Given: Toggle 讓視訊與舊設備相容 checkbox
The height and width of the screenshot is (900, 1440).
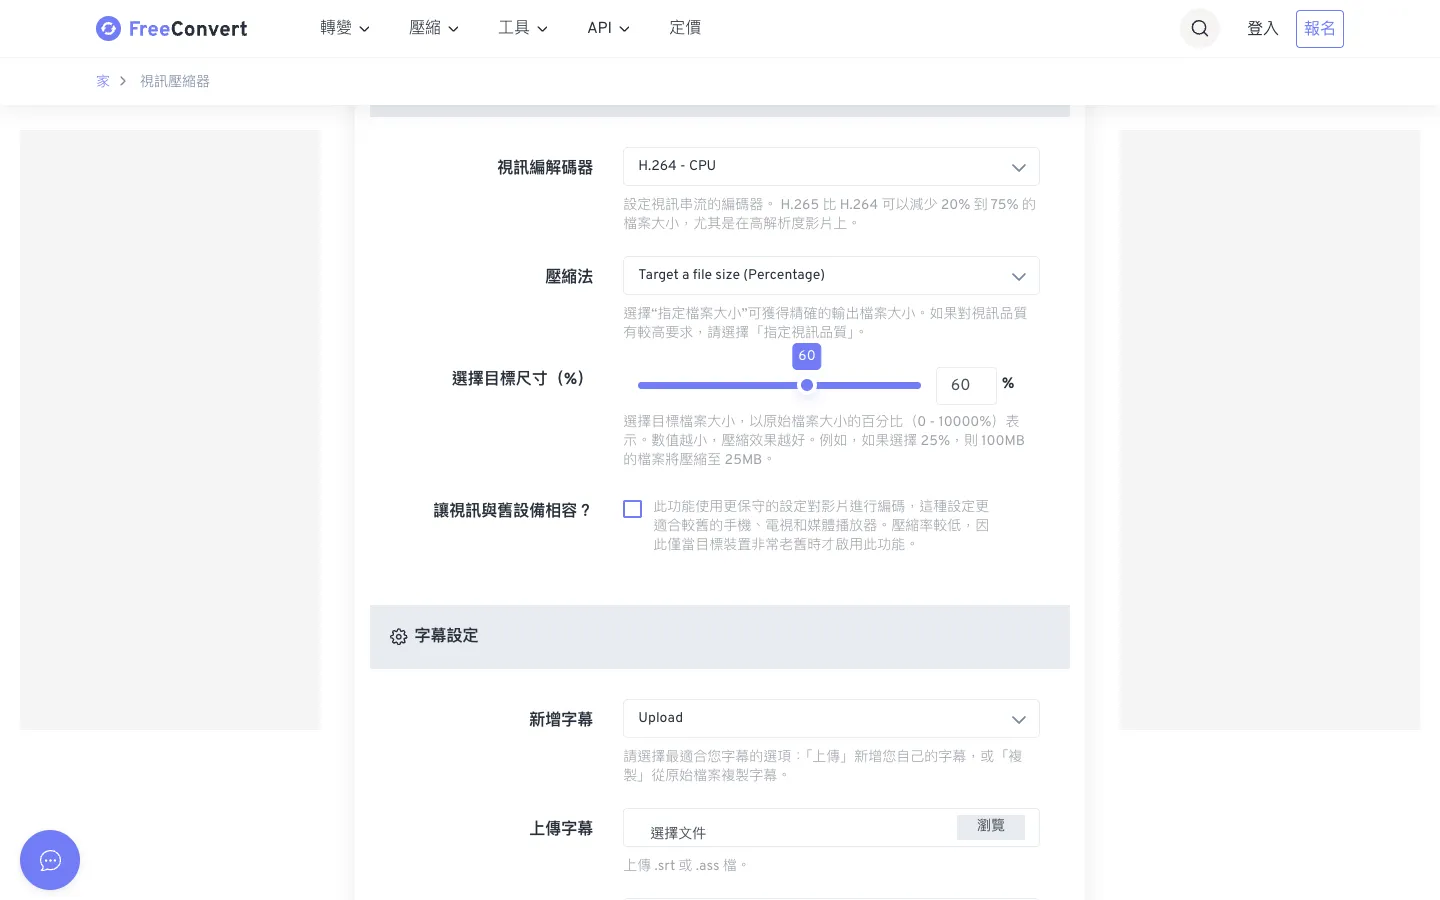Looking at the screenshot, I should point(632,509).
